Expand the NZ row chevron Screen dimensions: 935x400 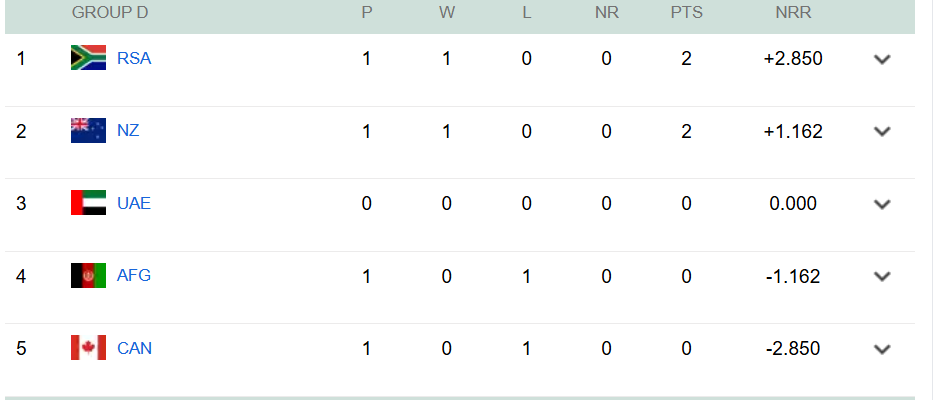881,131
